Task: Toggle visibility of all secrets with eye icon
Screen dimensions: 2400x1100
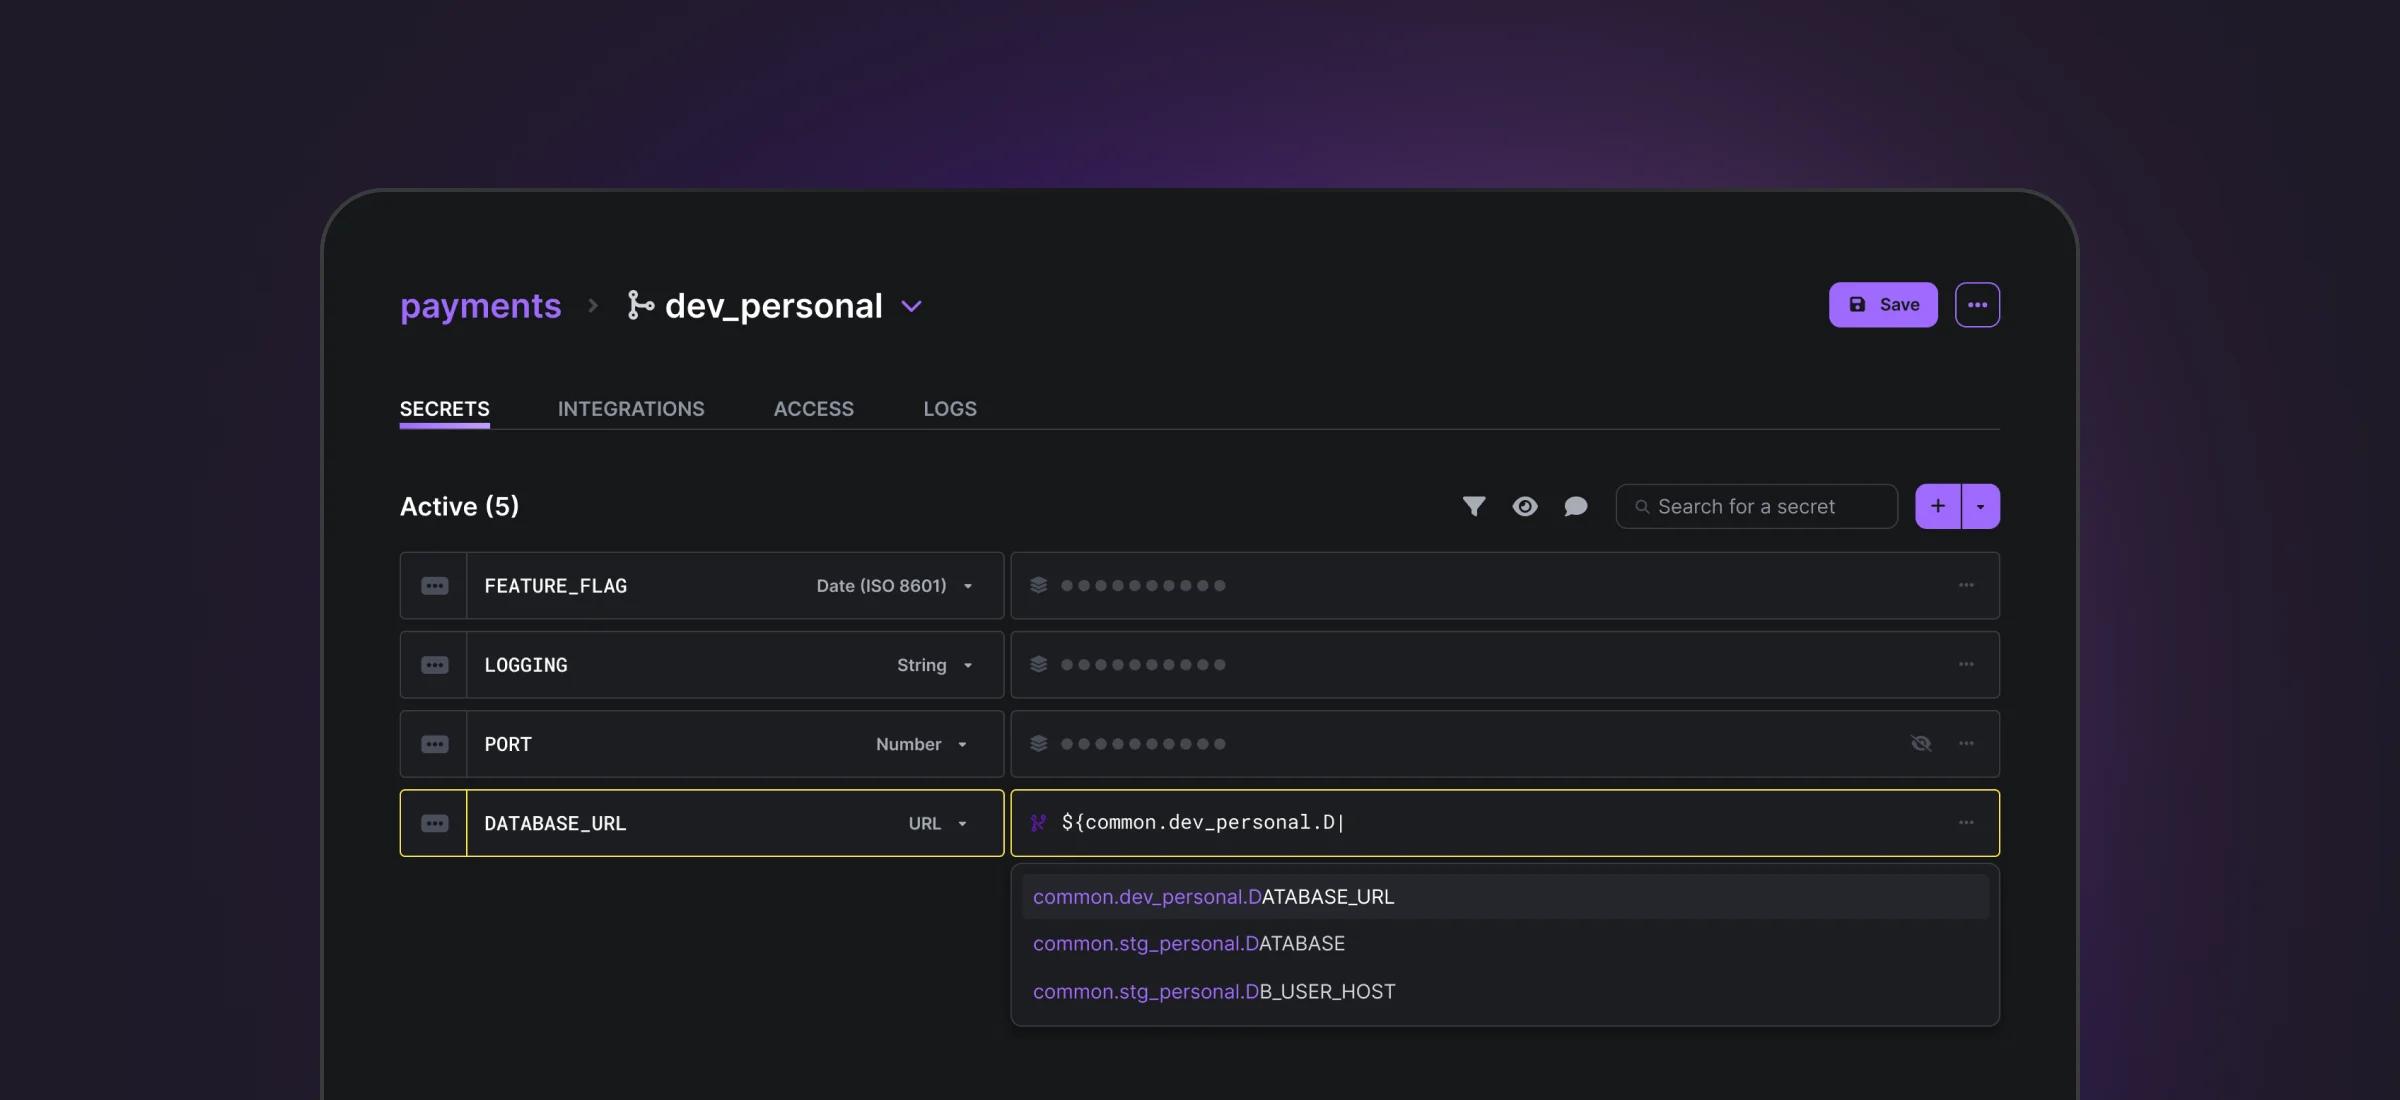Action: click(x=1524, y=506)
